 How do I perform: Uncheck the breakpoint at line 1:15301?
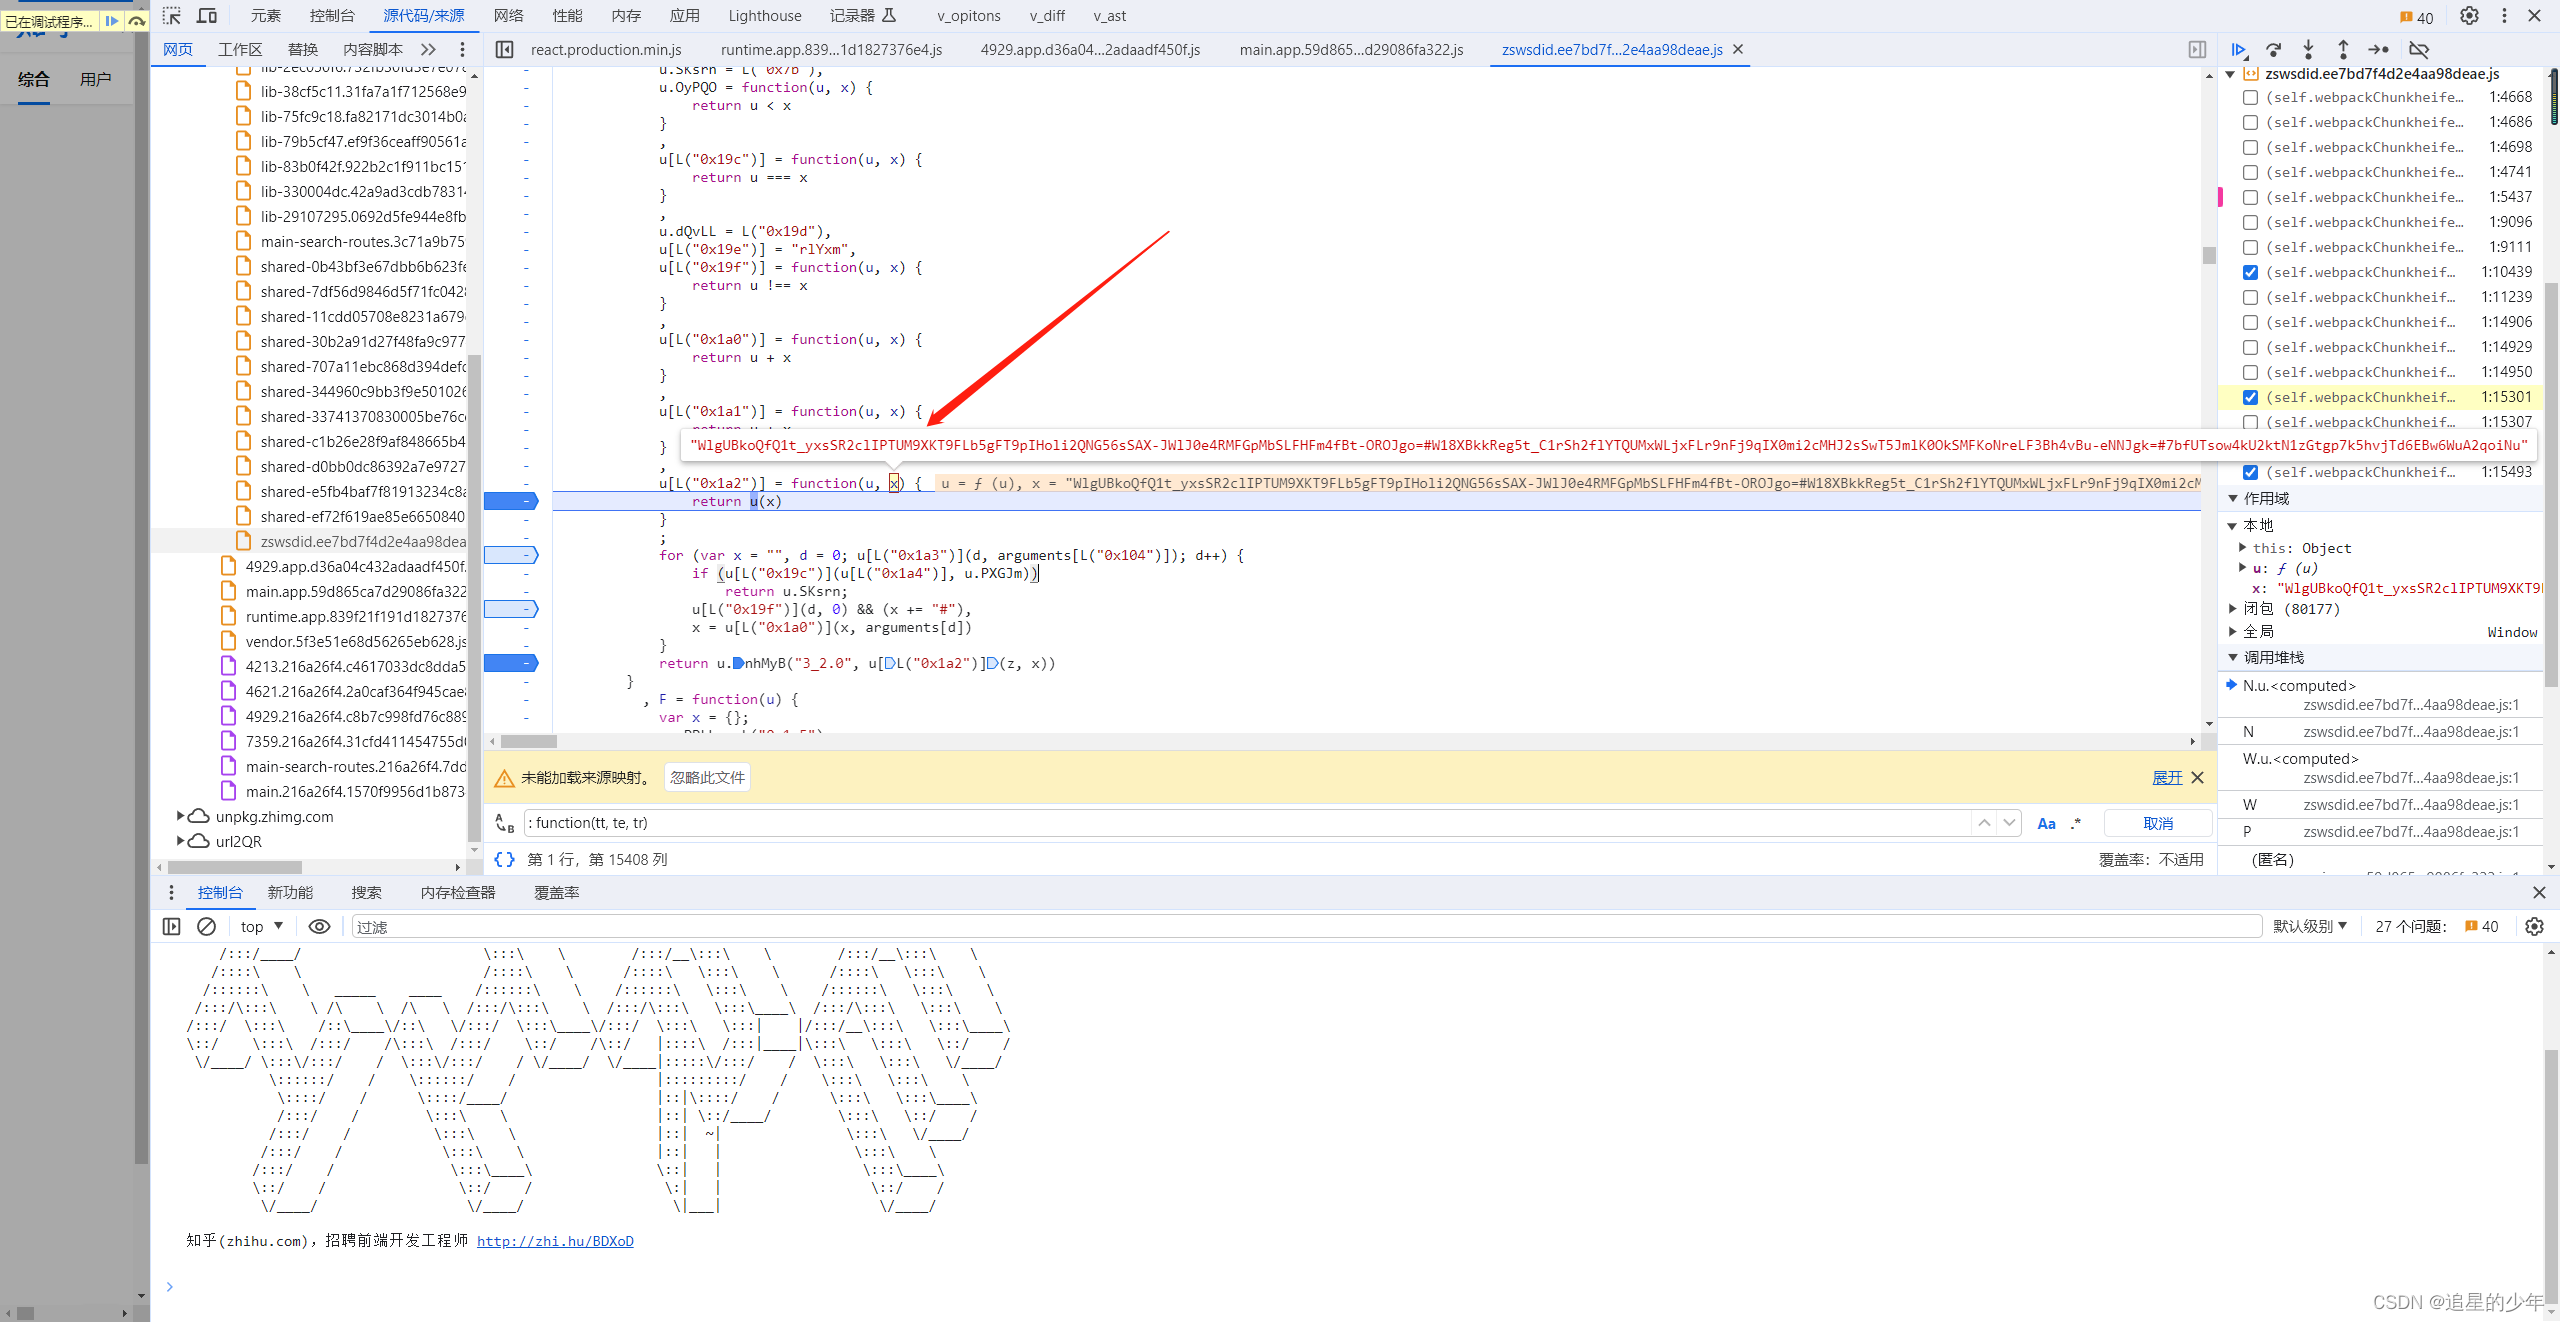click(x=2250, y=397)
